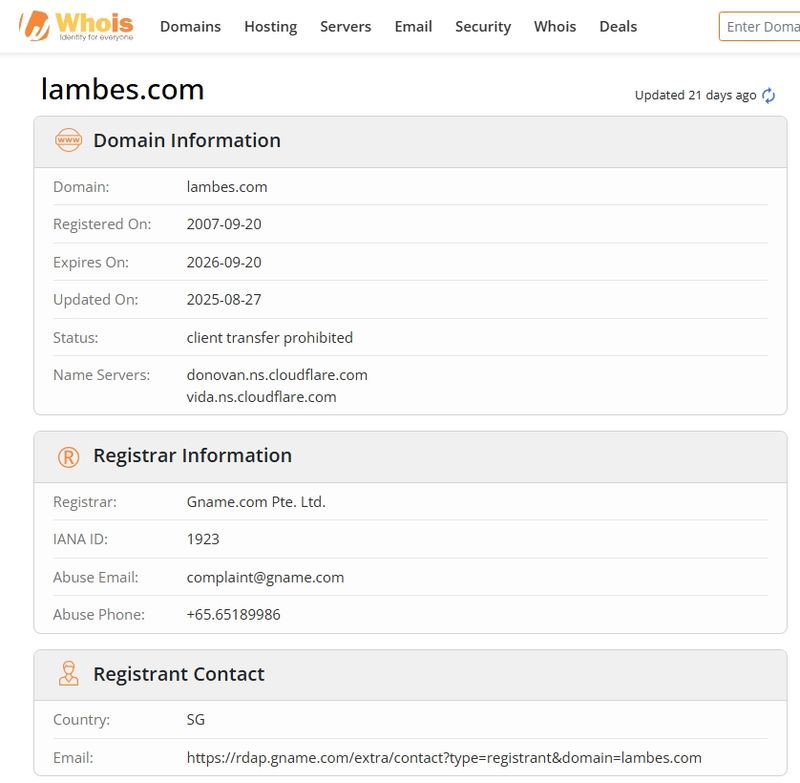Image resolution: width=800 pixels, height=783 pixels.
Task: Click the registered date 2007-09-20
Action: pyautogui.click(x=223, y=224)
